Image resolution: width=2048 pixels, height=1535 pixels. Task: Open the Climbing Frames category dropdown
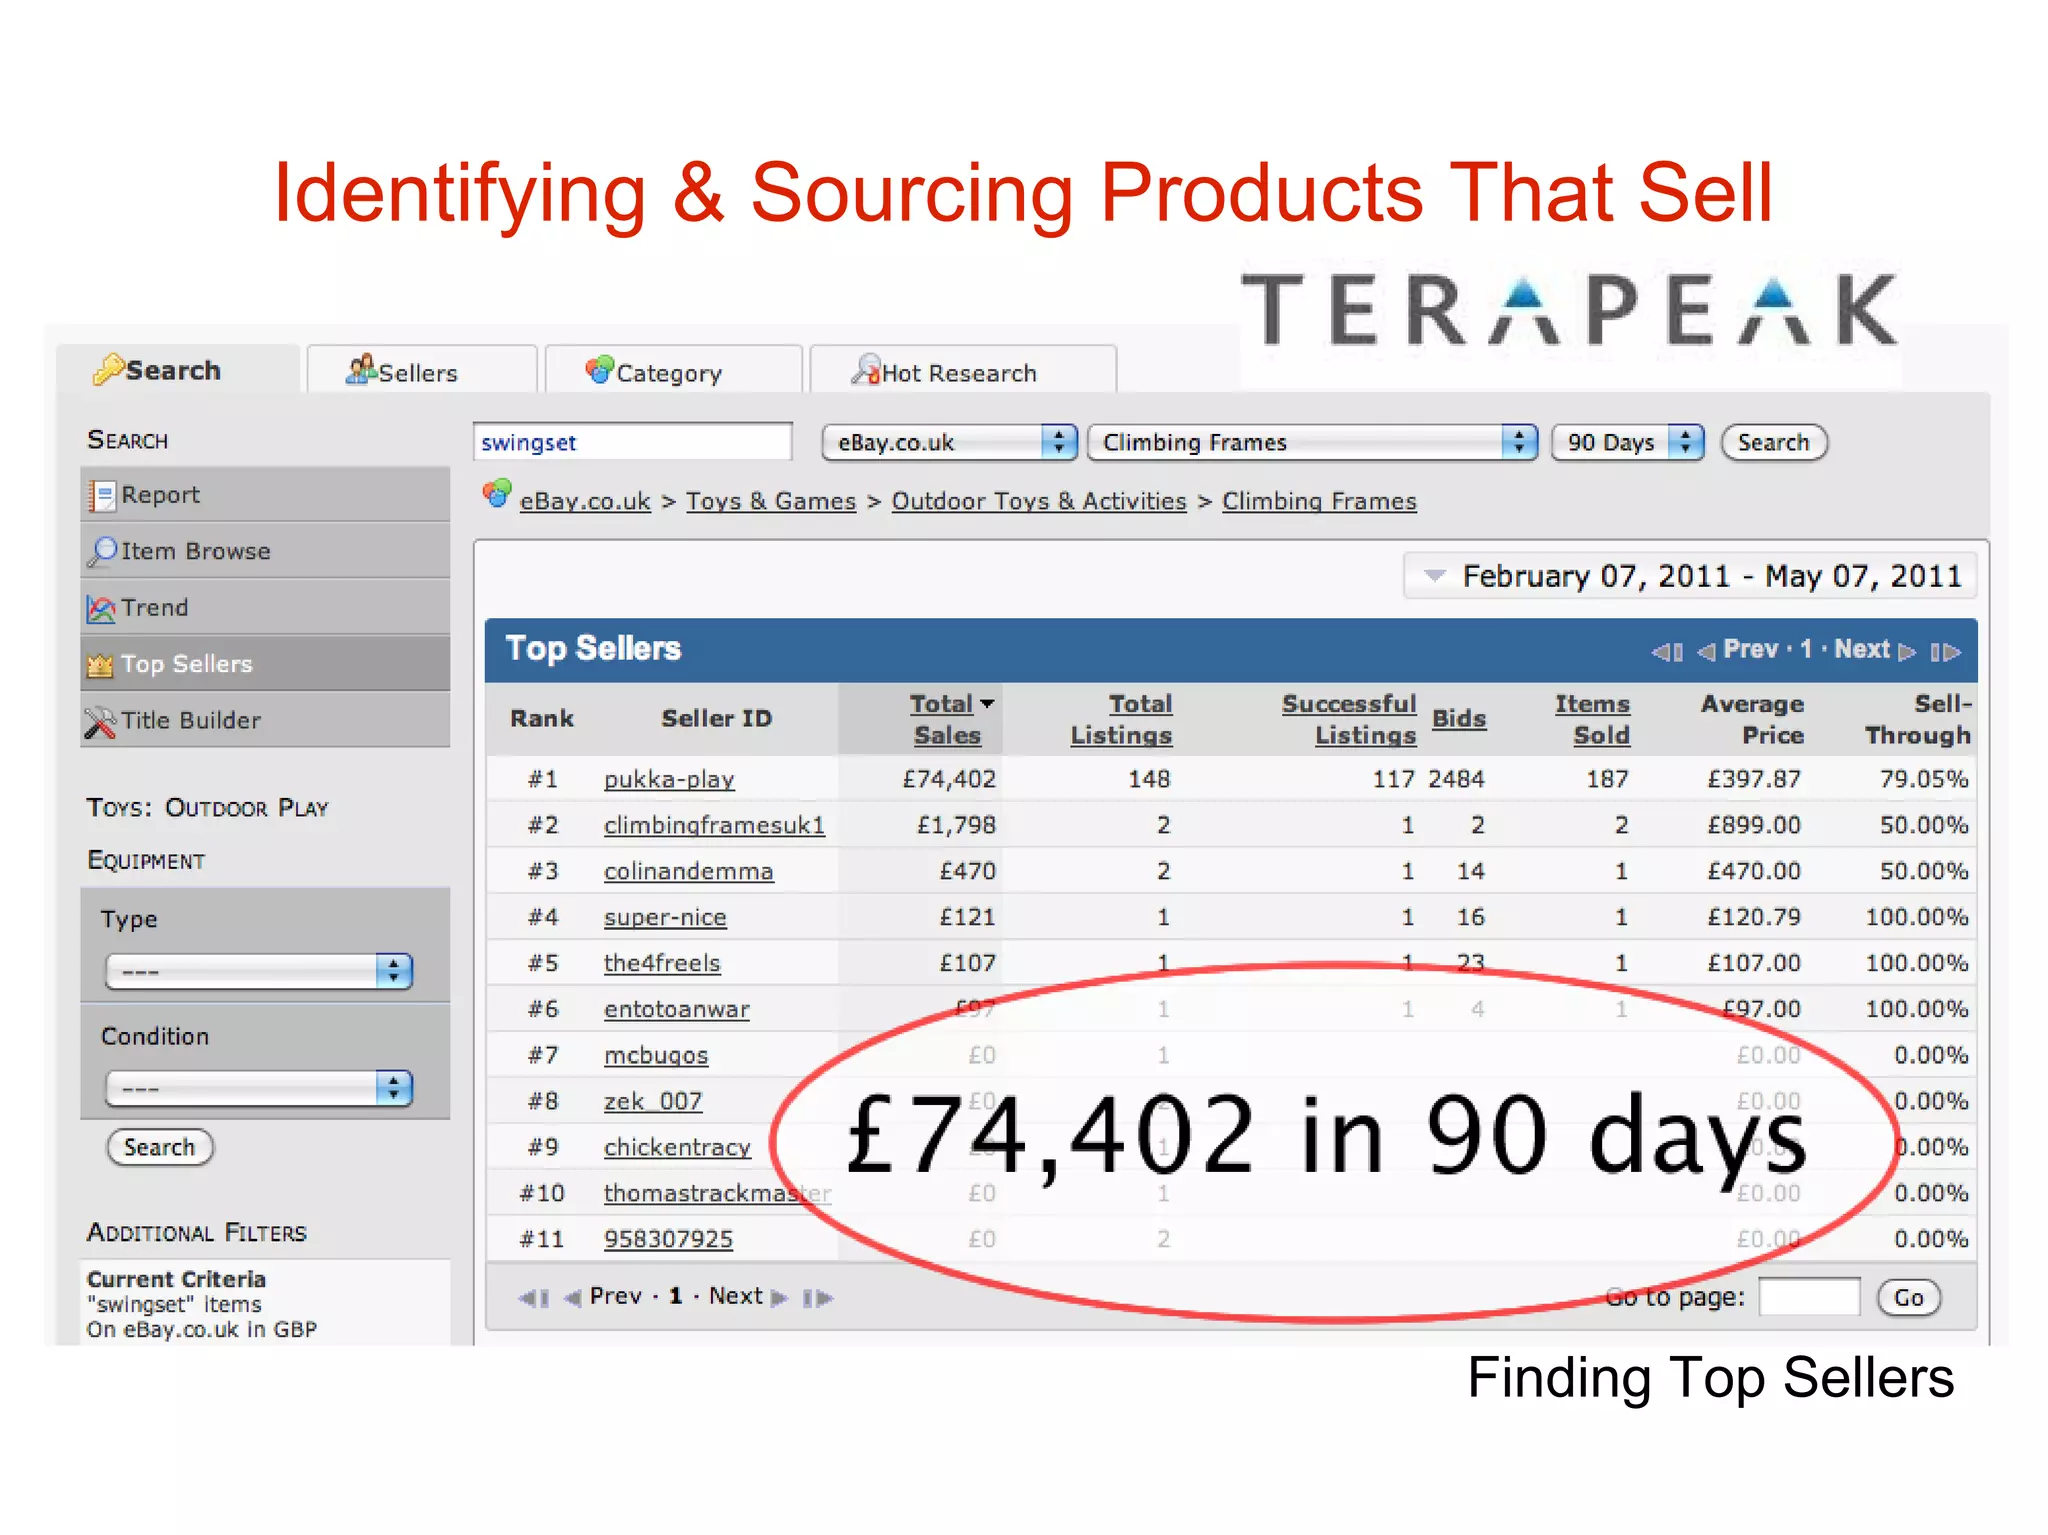1312,442
